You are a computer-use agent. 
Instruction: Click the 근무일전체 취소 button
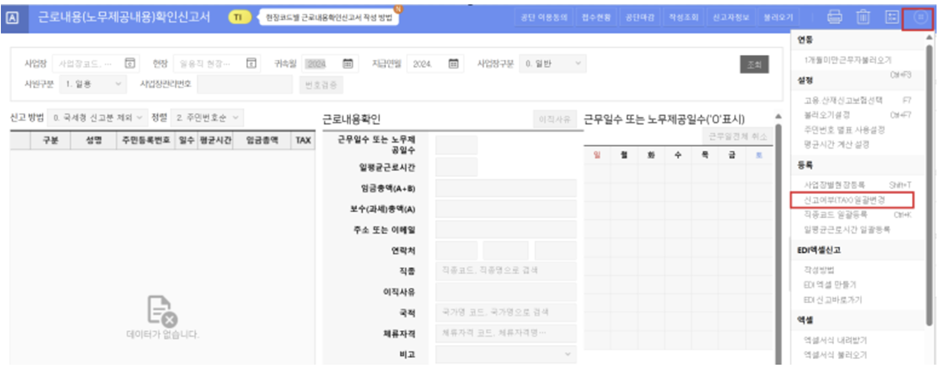[x=737, y=136]
